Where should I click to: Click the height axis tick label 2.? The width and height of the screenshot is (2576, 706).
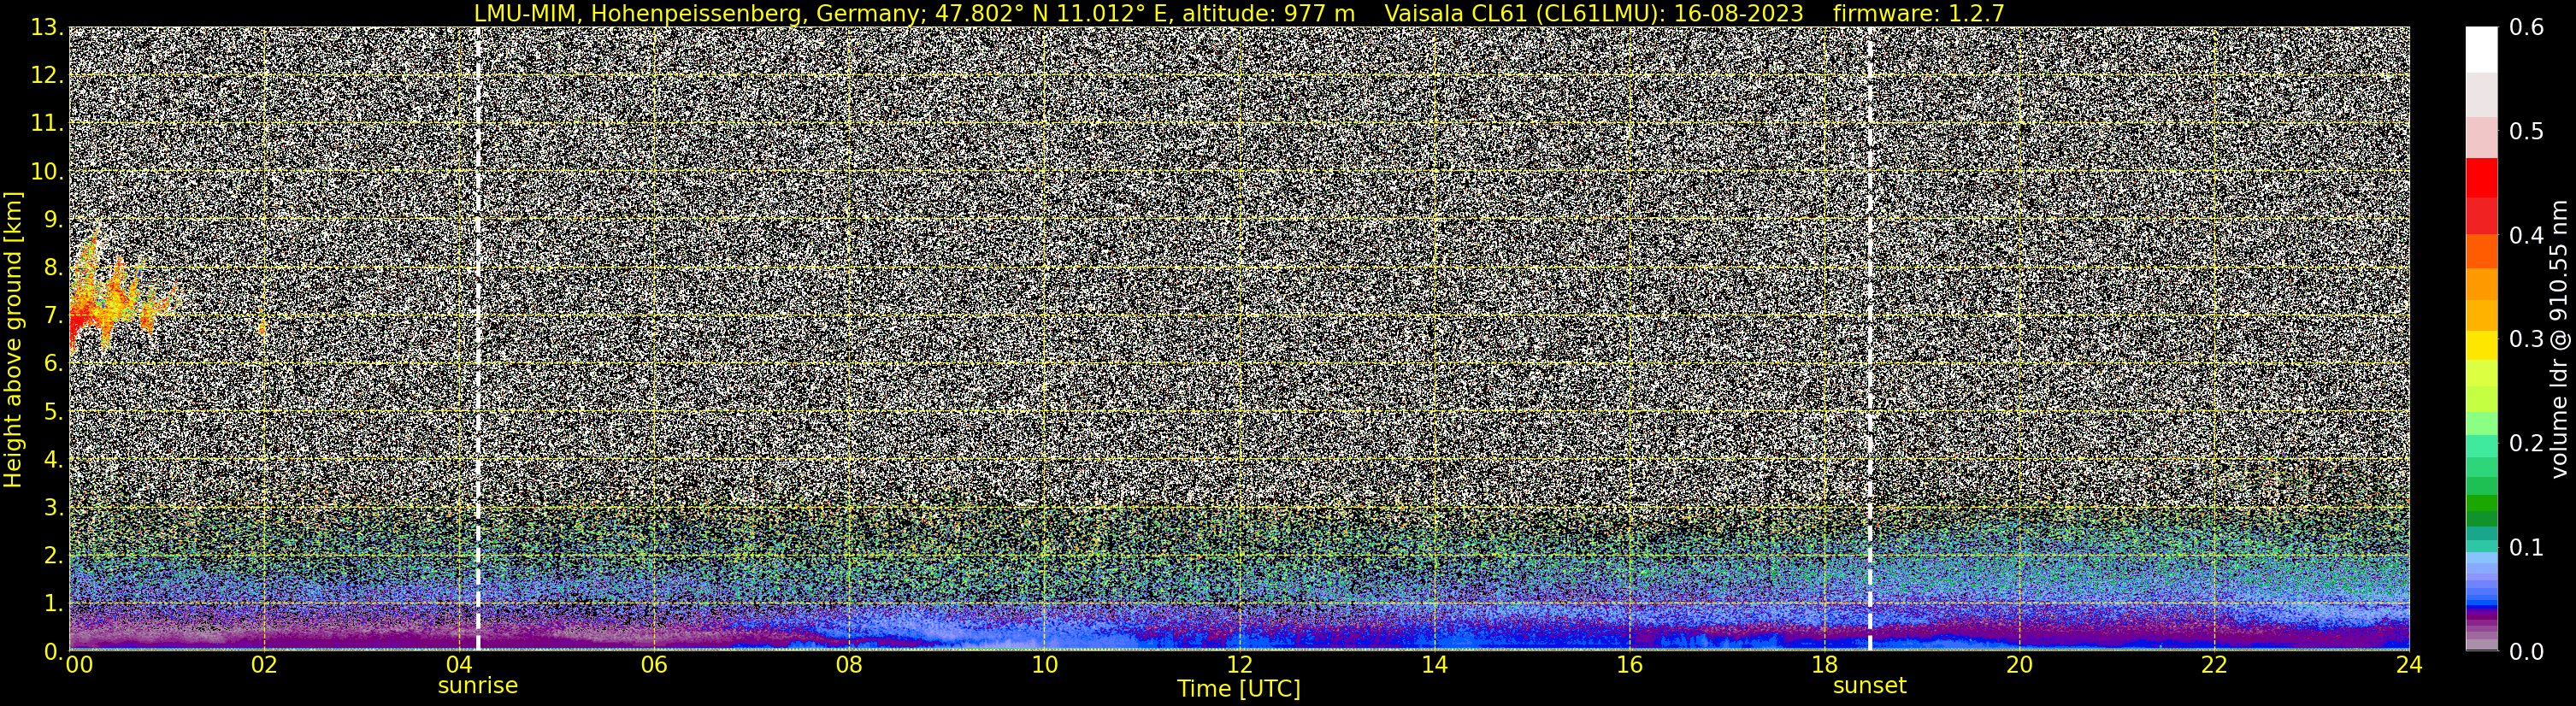tap(53, 556)
